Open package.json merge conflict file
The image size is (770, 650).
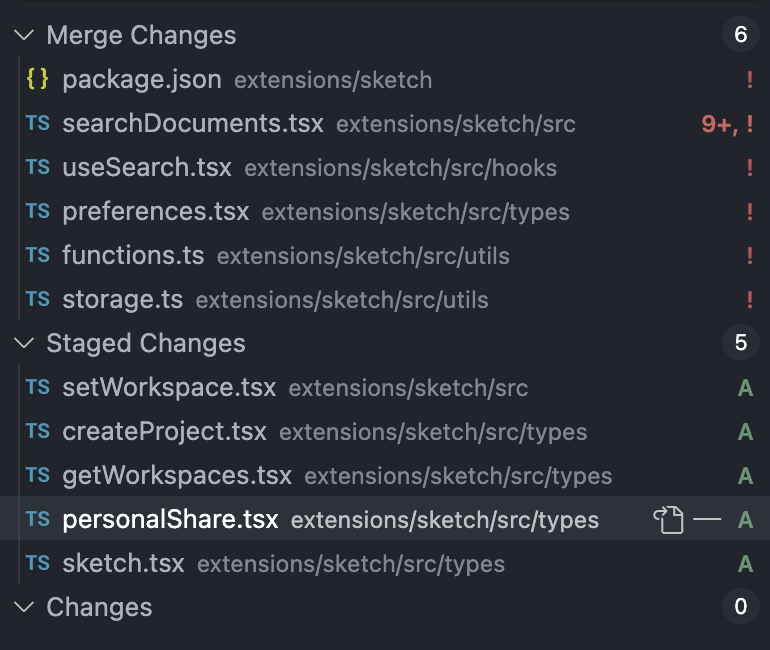[141, 80]
